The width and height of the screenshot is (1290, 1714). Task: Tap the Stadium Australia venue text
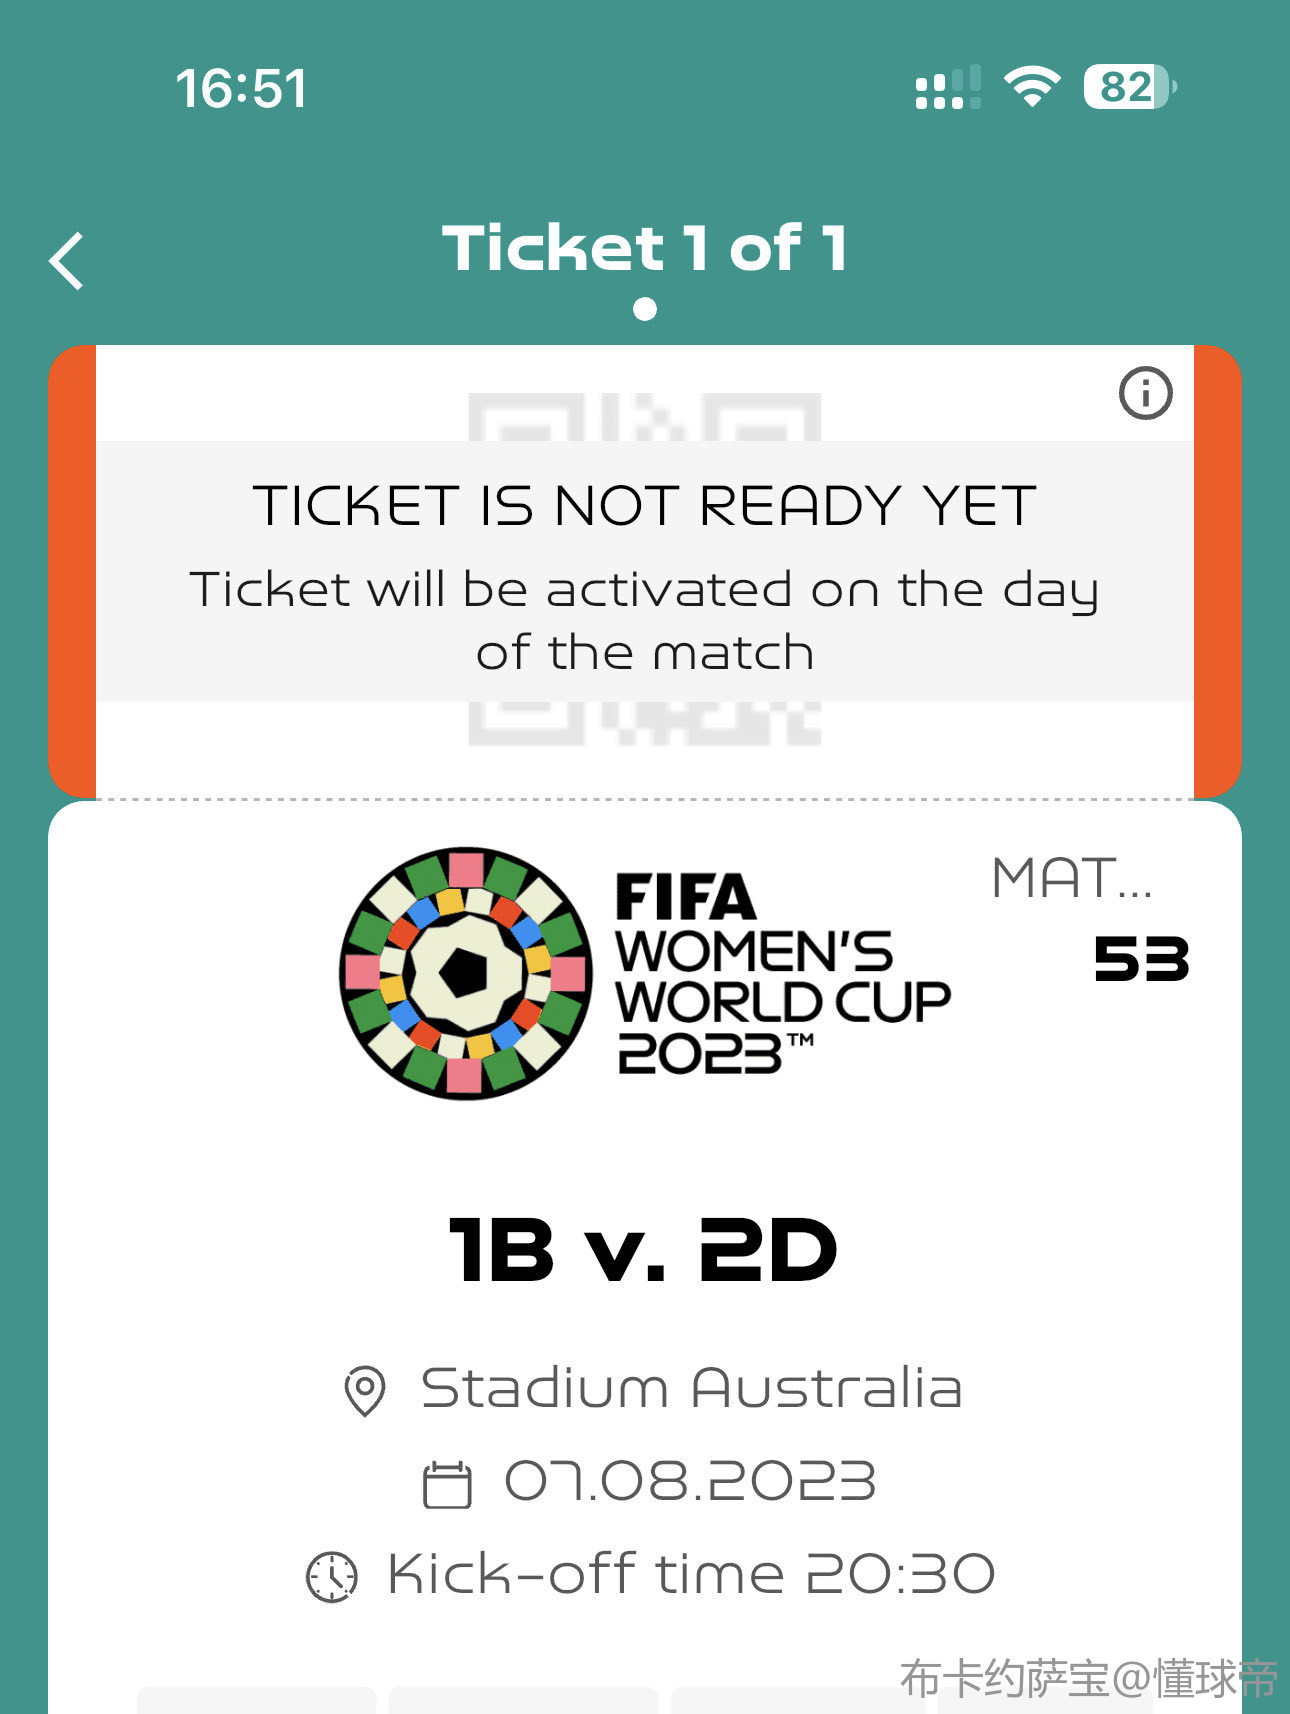pyautogui.click(x=691, y=1388)
